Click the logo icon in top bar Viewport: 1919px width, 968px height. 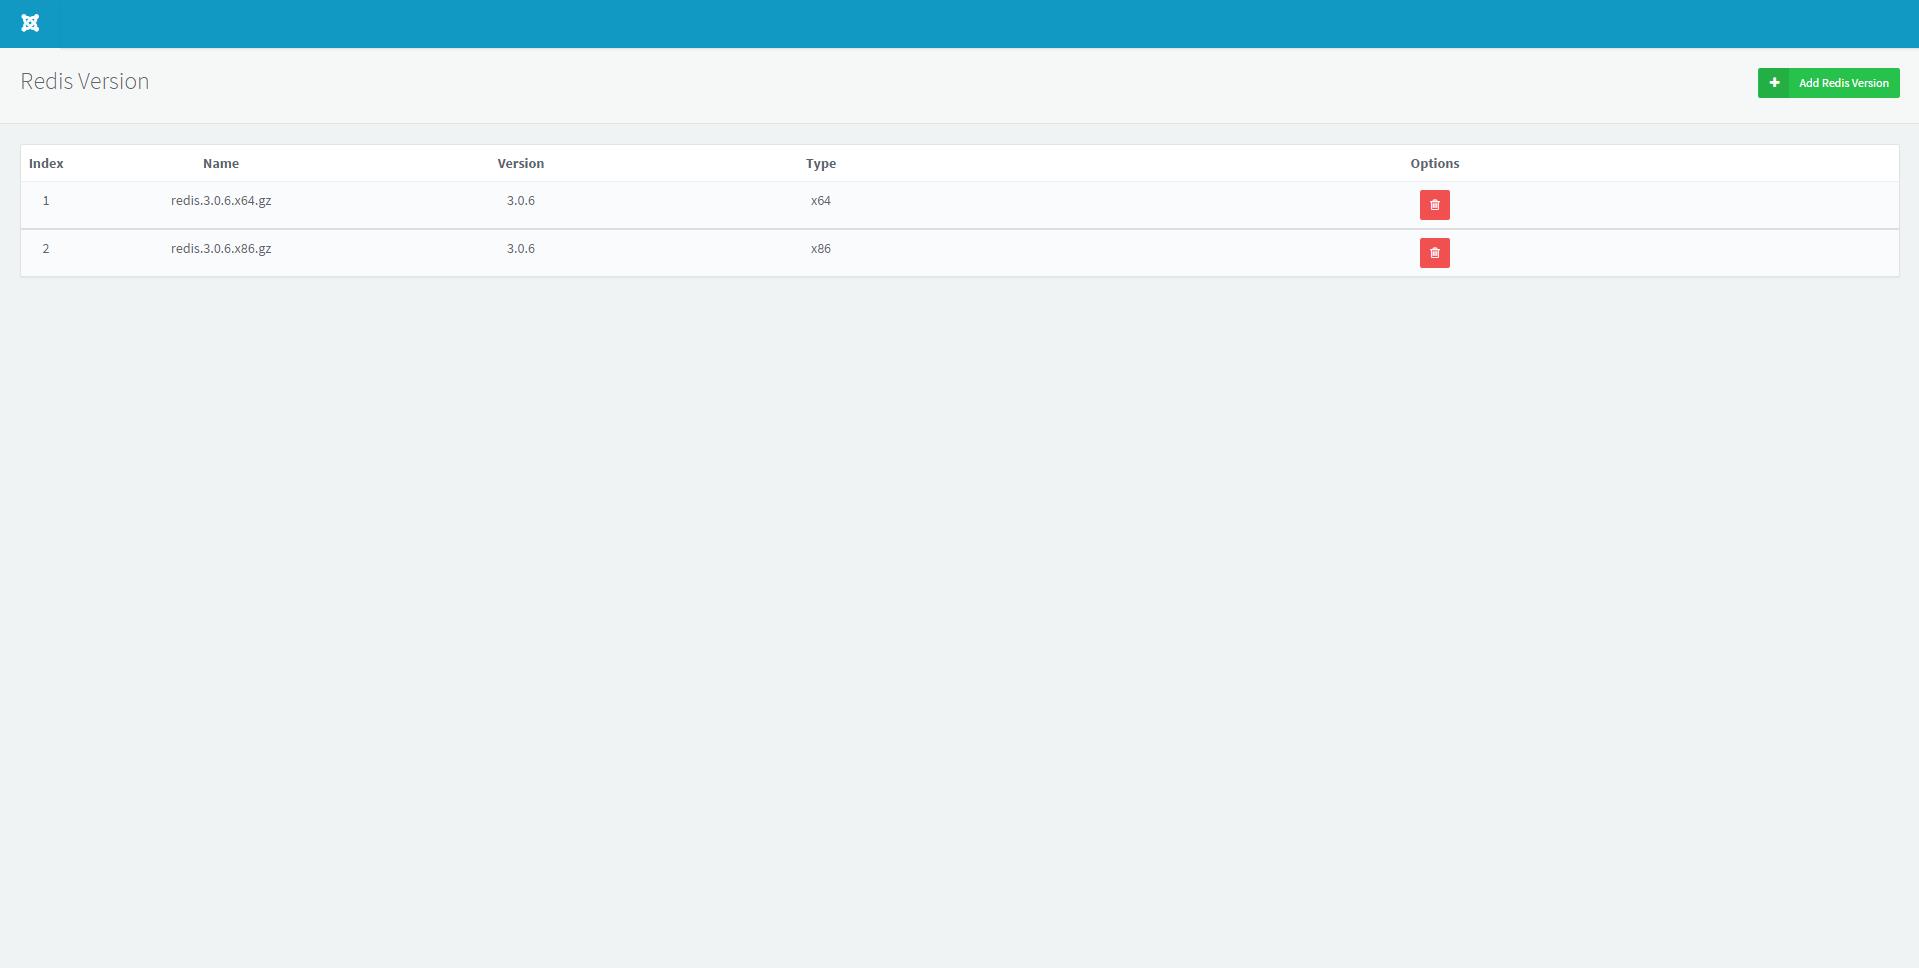click(30, 23)
